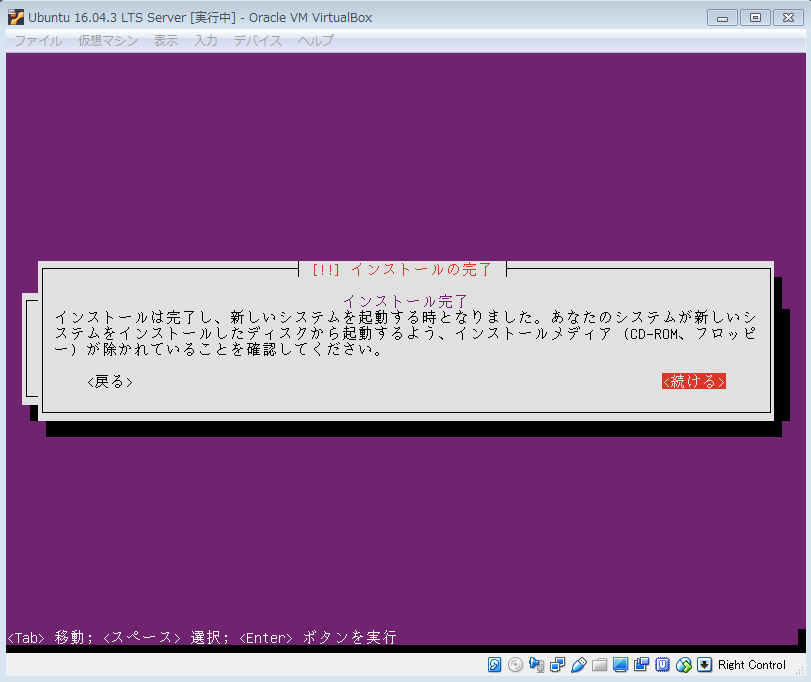Click the keyboard capture arrow icon
The height and width of the screenshot is (682, 811).
click(x=704, y=665)
